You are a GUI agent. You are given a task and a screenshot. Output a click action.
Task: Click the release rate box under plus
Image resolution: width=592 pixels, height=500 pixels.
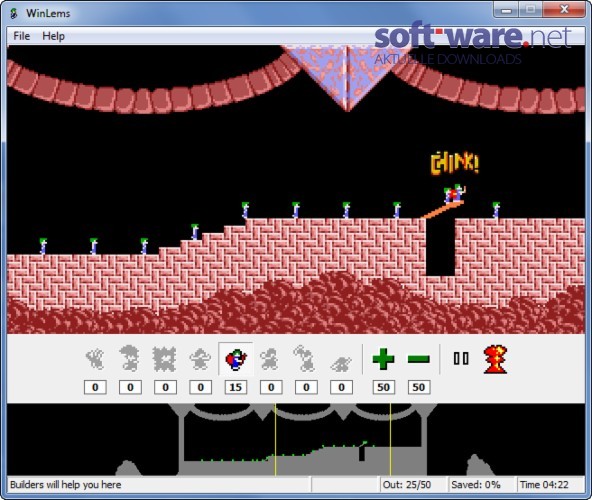click(x=384, y=387)
